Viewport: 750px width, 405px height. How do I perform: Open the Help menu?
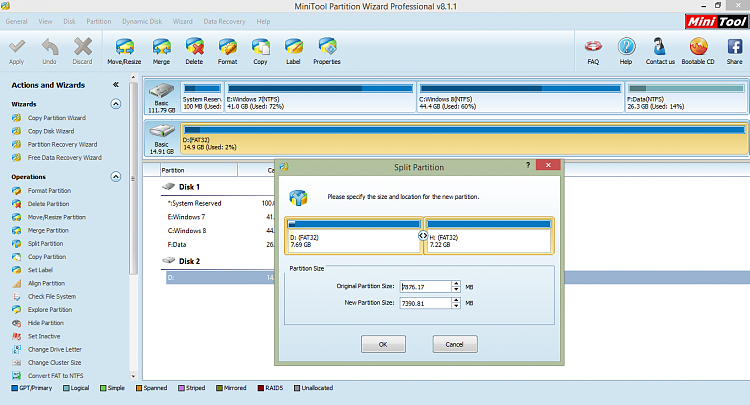[x=263, y=22]
